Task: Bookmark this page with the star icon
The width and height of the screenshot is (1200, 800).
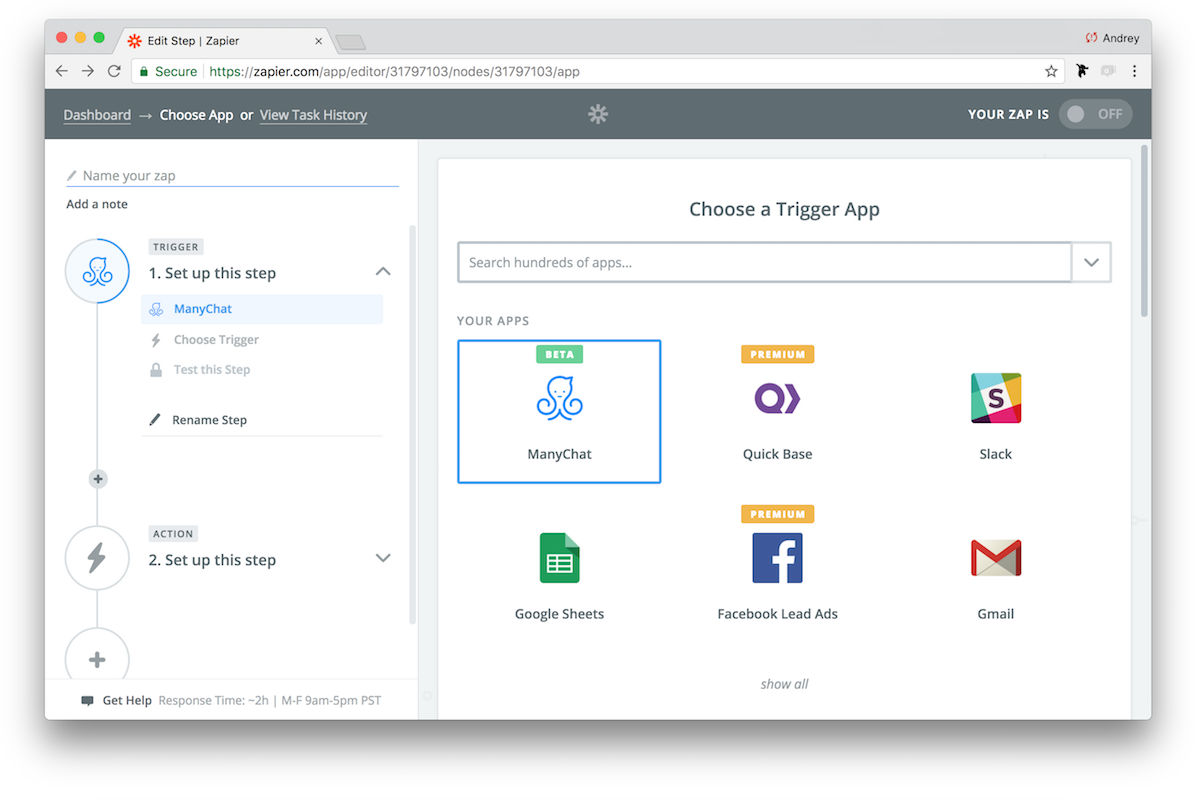Action: (1051, 71)
